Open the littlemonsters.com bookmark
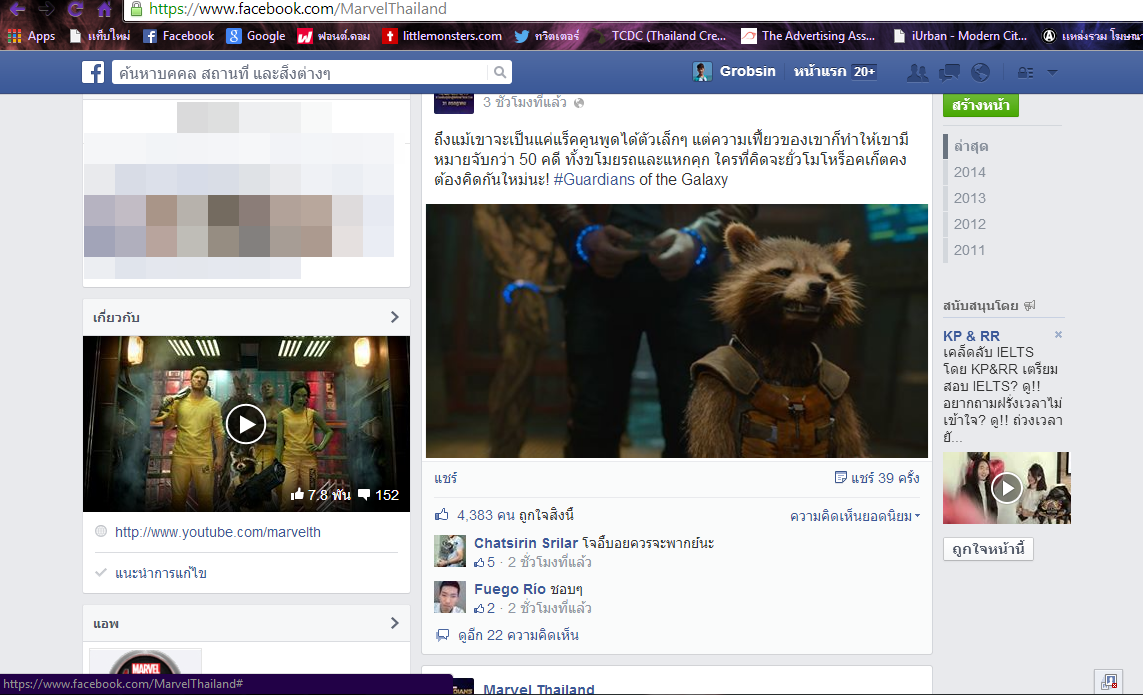Image resolution: width=1143 pixels, height=695 pixels. pyautogui.click(x=442, y=36)
